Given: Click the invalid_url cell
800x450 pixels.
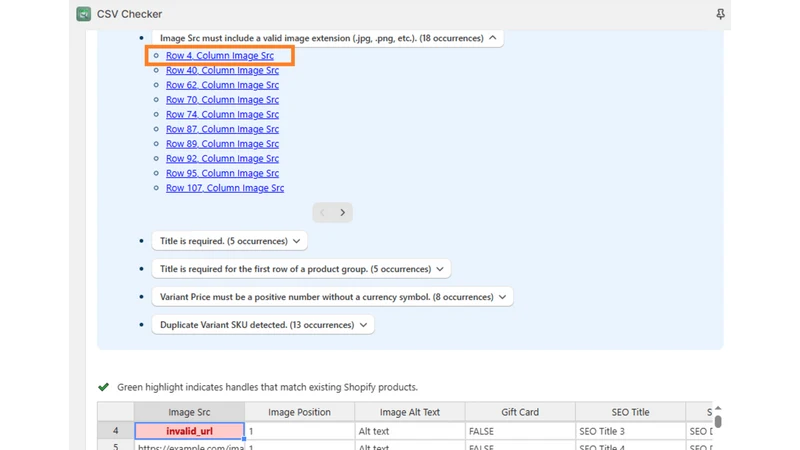Looking at the screenshot, I should click(x=189, y=431).
